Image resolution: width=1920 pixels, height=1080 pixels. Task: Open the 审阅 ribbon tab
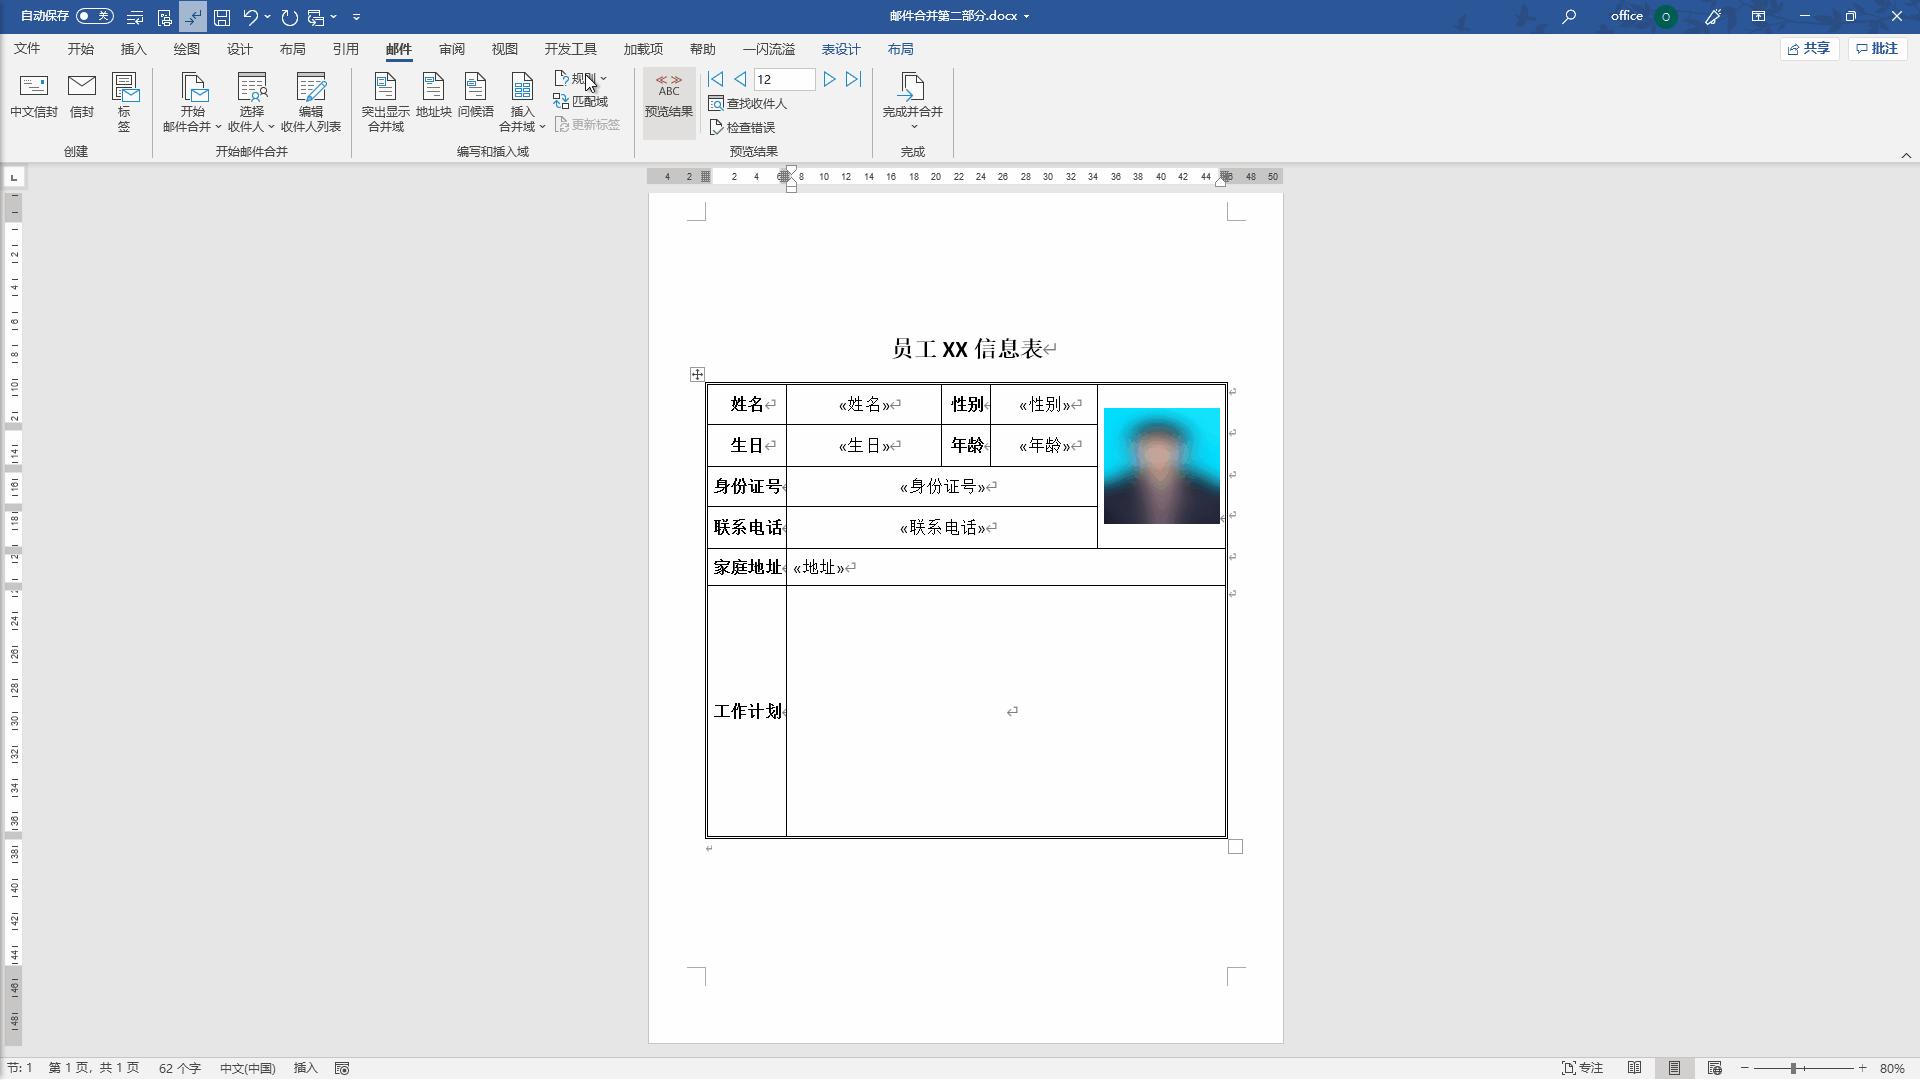point(451,48)
